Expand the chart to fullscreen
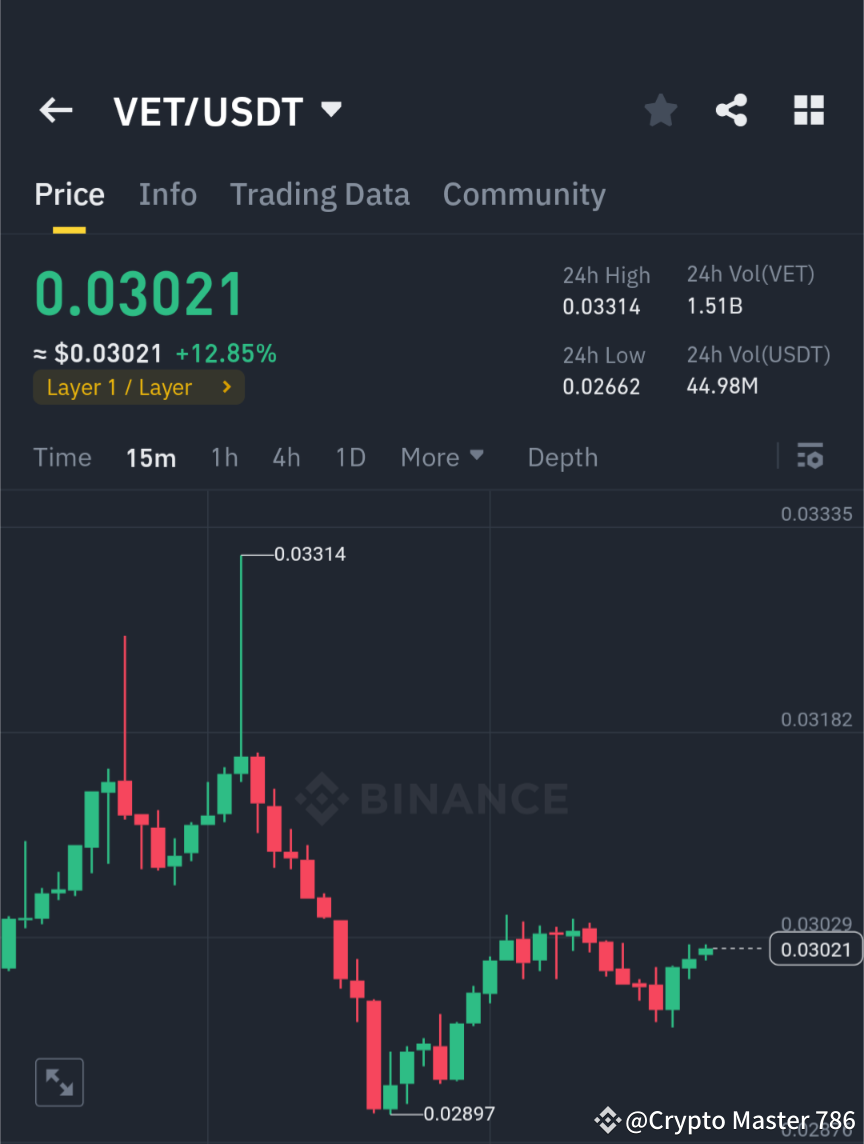The width and height of the screenshot is (864, 1144). [59, 1081]
